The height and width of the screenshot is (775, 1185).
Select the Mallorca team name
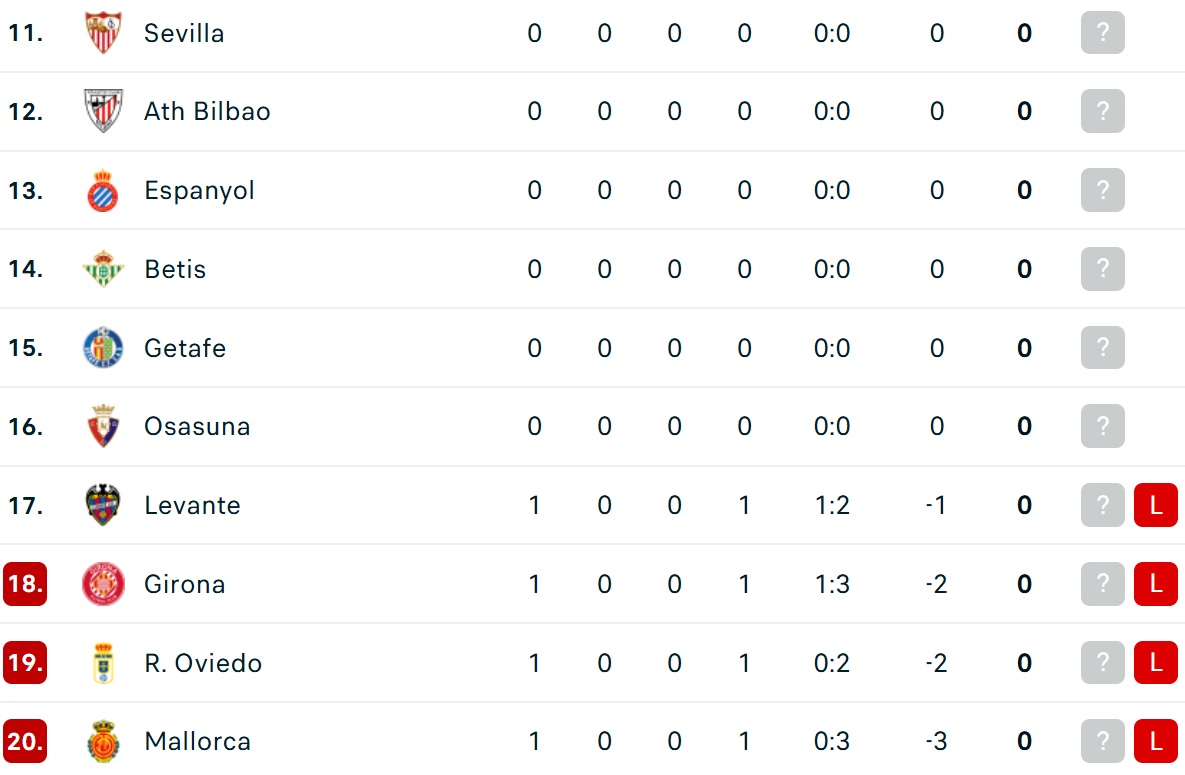pyautogui.click(x=197, y=741)
